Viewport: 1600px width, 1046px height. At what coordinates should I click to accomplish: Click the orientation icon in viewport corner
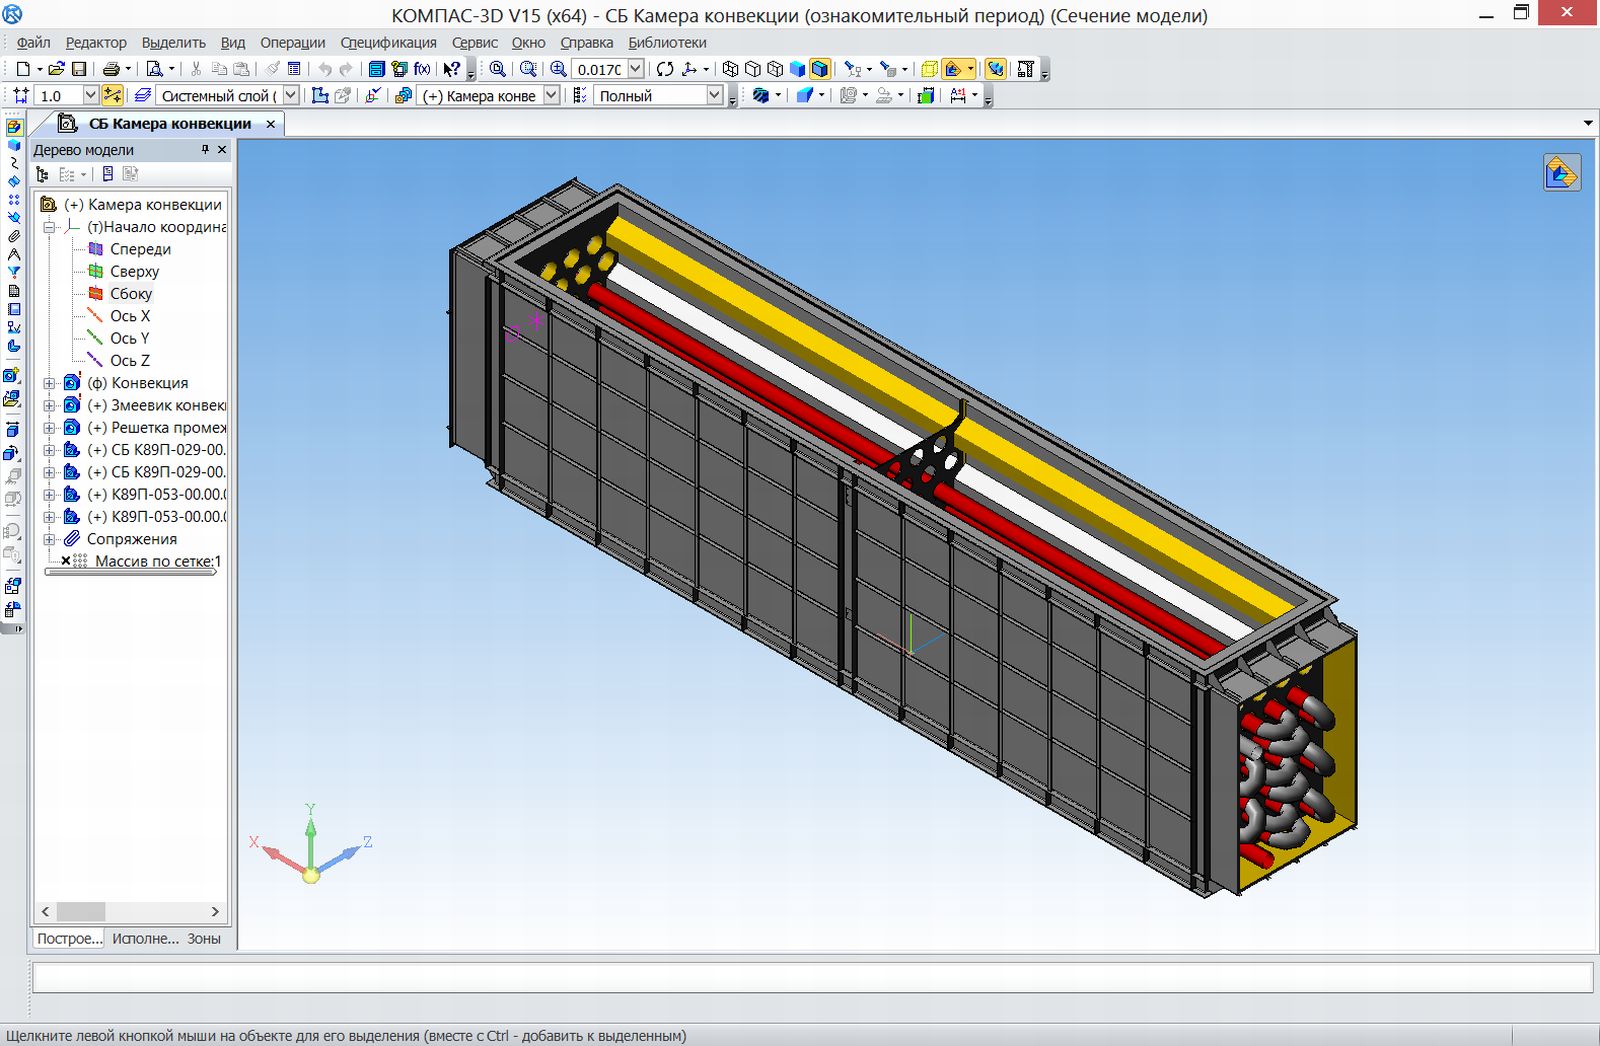(x=1561, y=173)
